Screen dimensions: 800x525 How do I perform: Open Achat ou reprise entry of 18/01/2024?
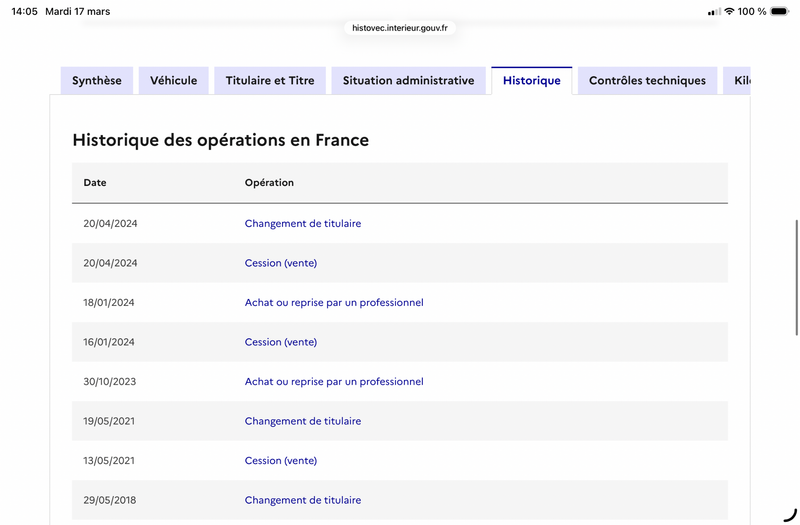334,302
